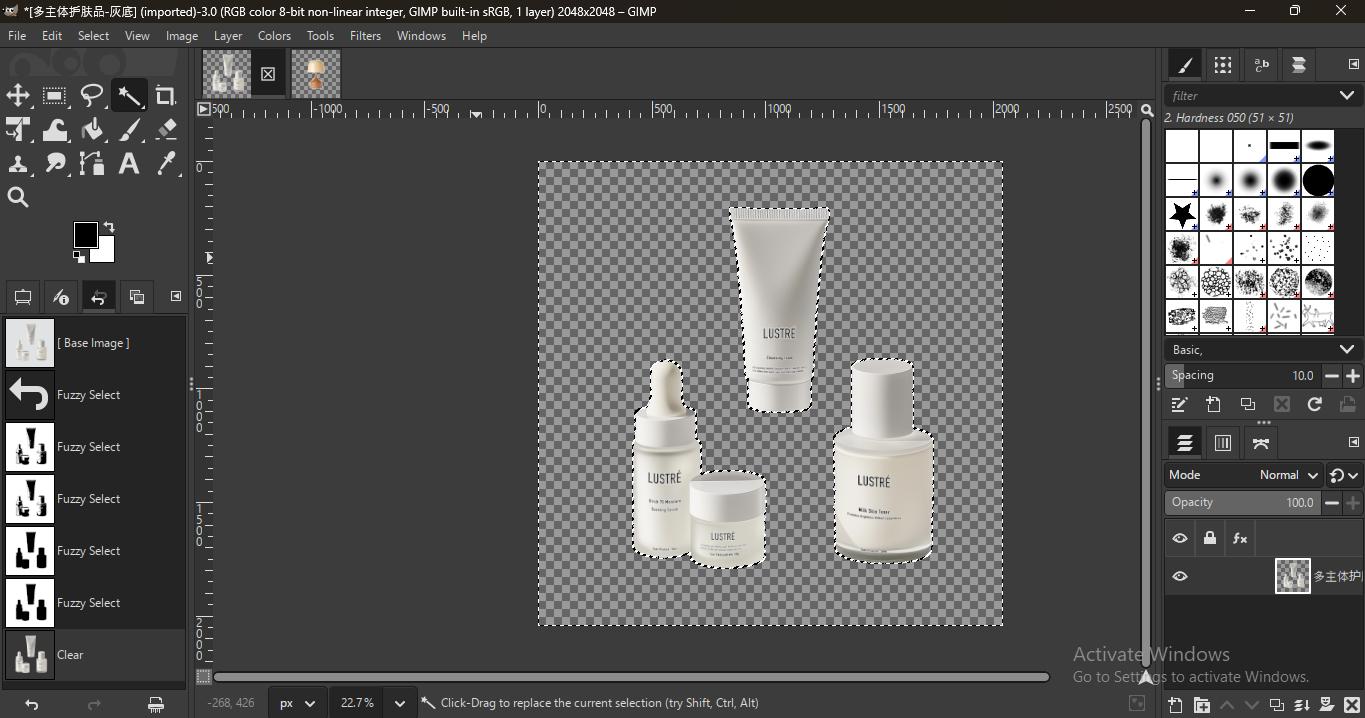Open the Layer menu

coord(228,36)
